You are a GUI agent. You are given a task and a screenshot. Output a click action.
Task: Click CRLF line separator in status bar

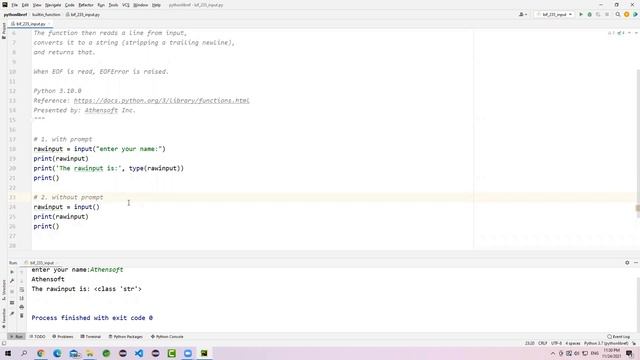542,343
